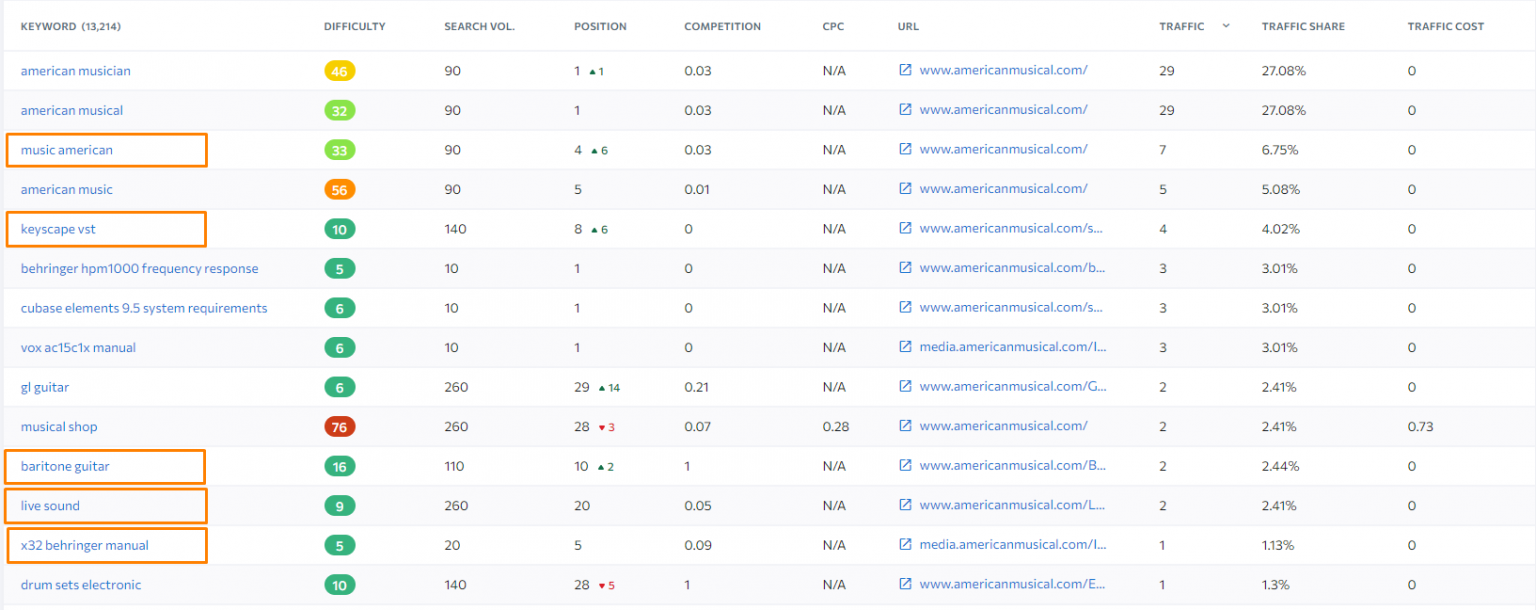Click external link icon in american musician row
The width and height of the screenshot is (1536, 610).
tap(905, 70)
